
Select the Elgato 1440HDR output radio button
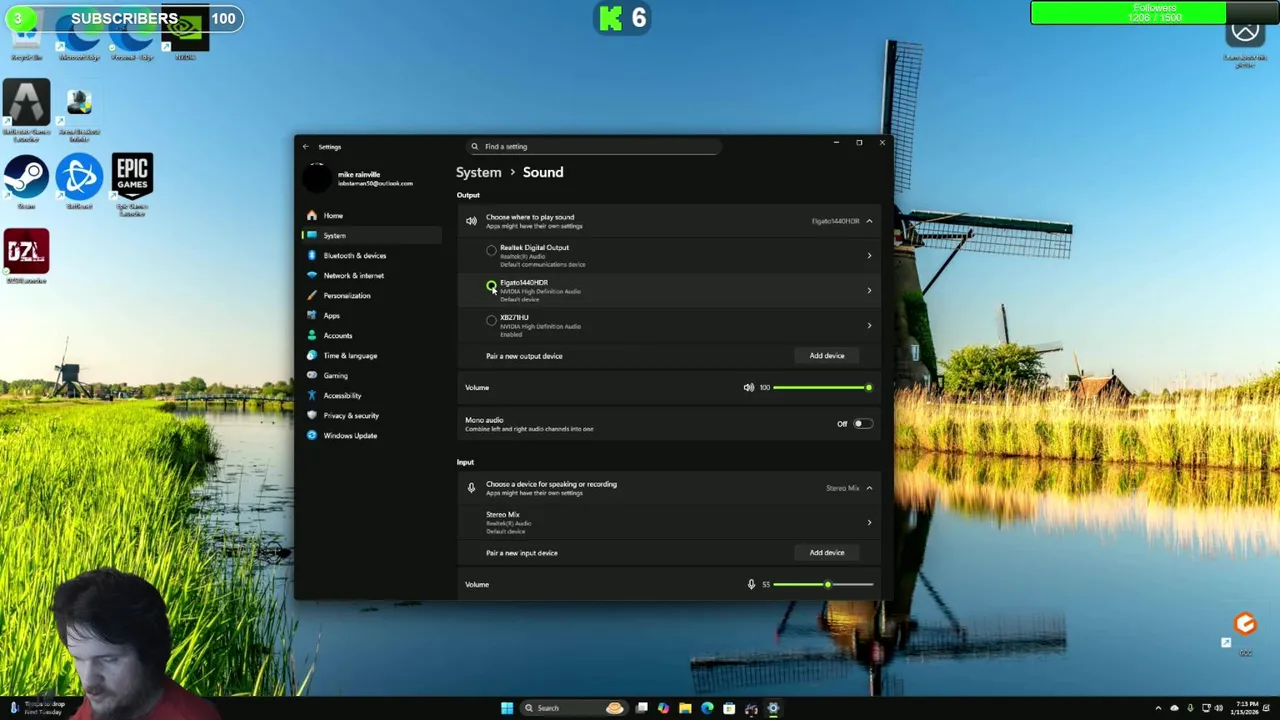pyautogui.click(x=491, y=286)
